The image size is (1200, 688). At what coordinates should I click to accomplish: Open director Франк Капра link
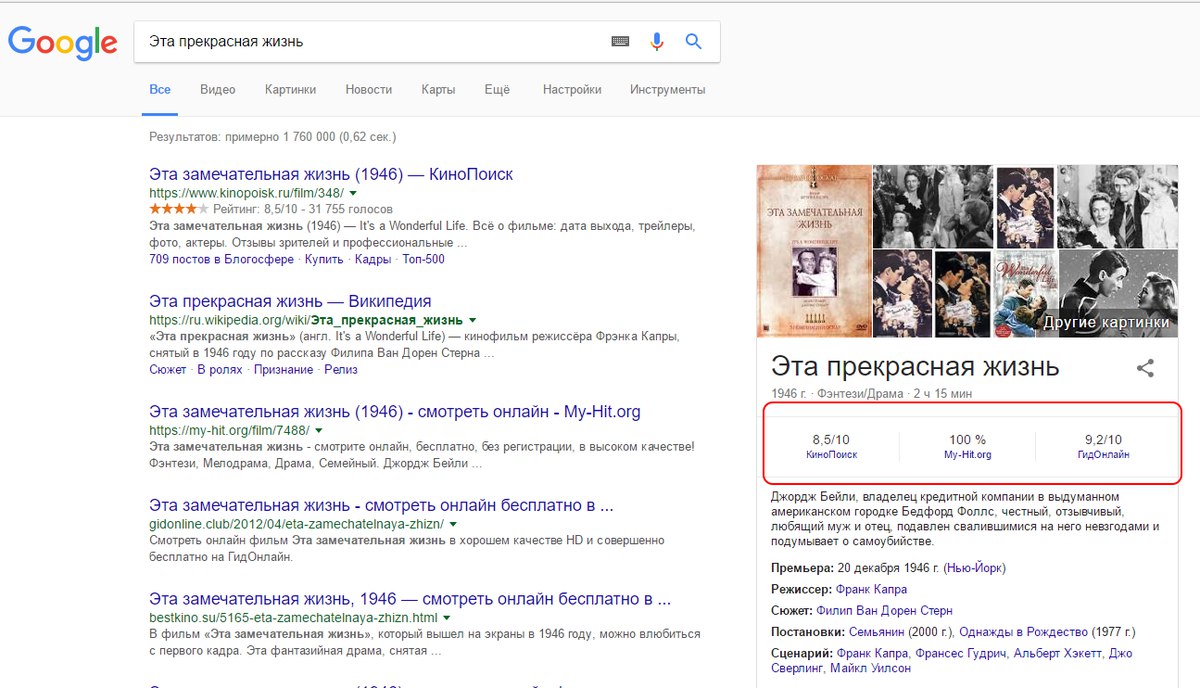pos(872,589)
